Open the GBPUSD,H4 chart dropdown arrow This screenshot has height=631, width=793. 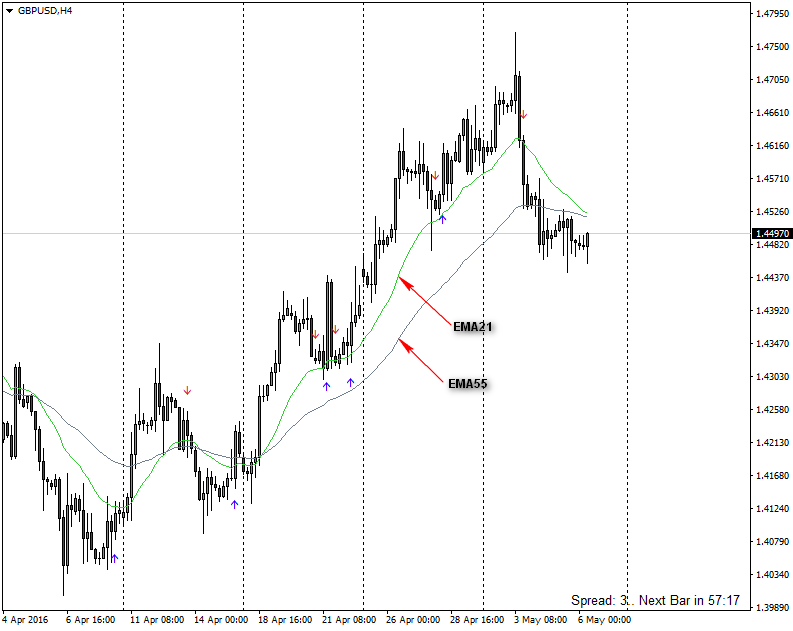point(10,11)
